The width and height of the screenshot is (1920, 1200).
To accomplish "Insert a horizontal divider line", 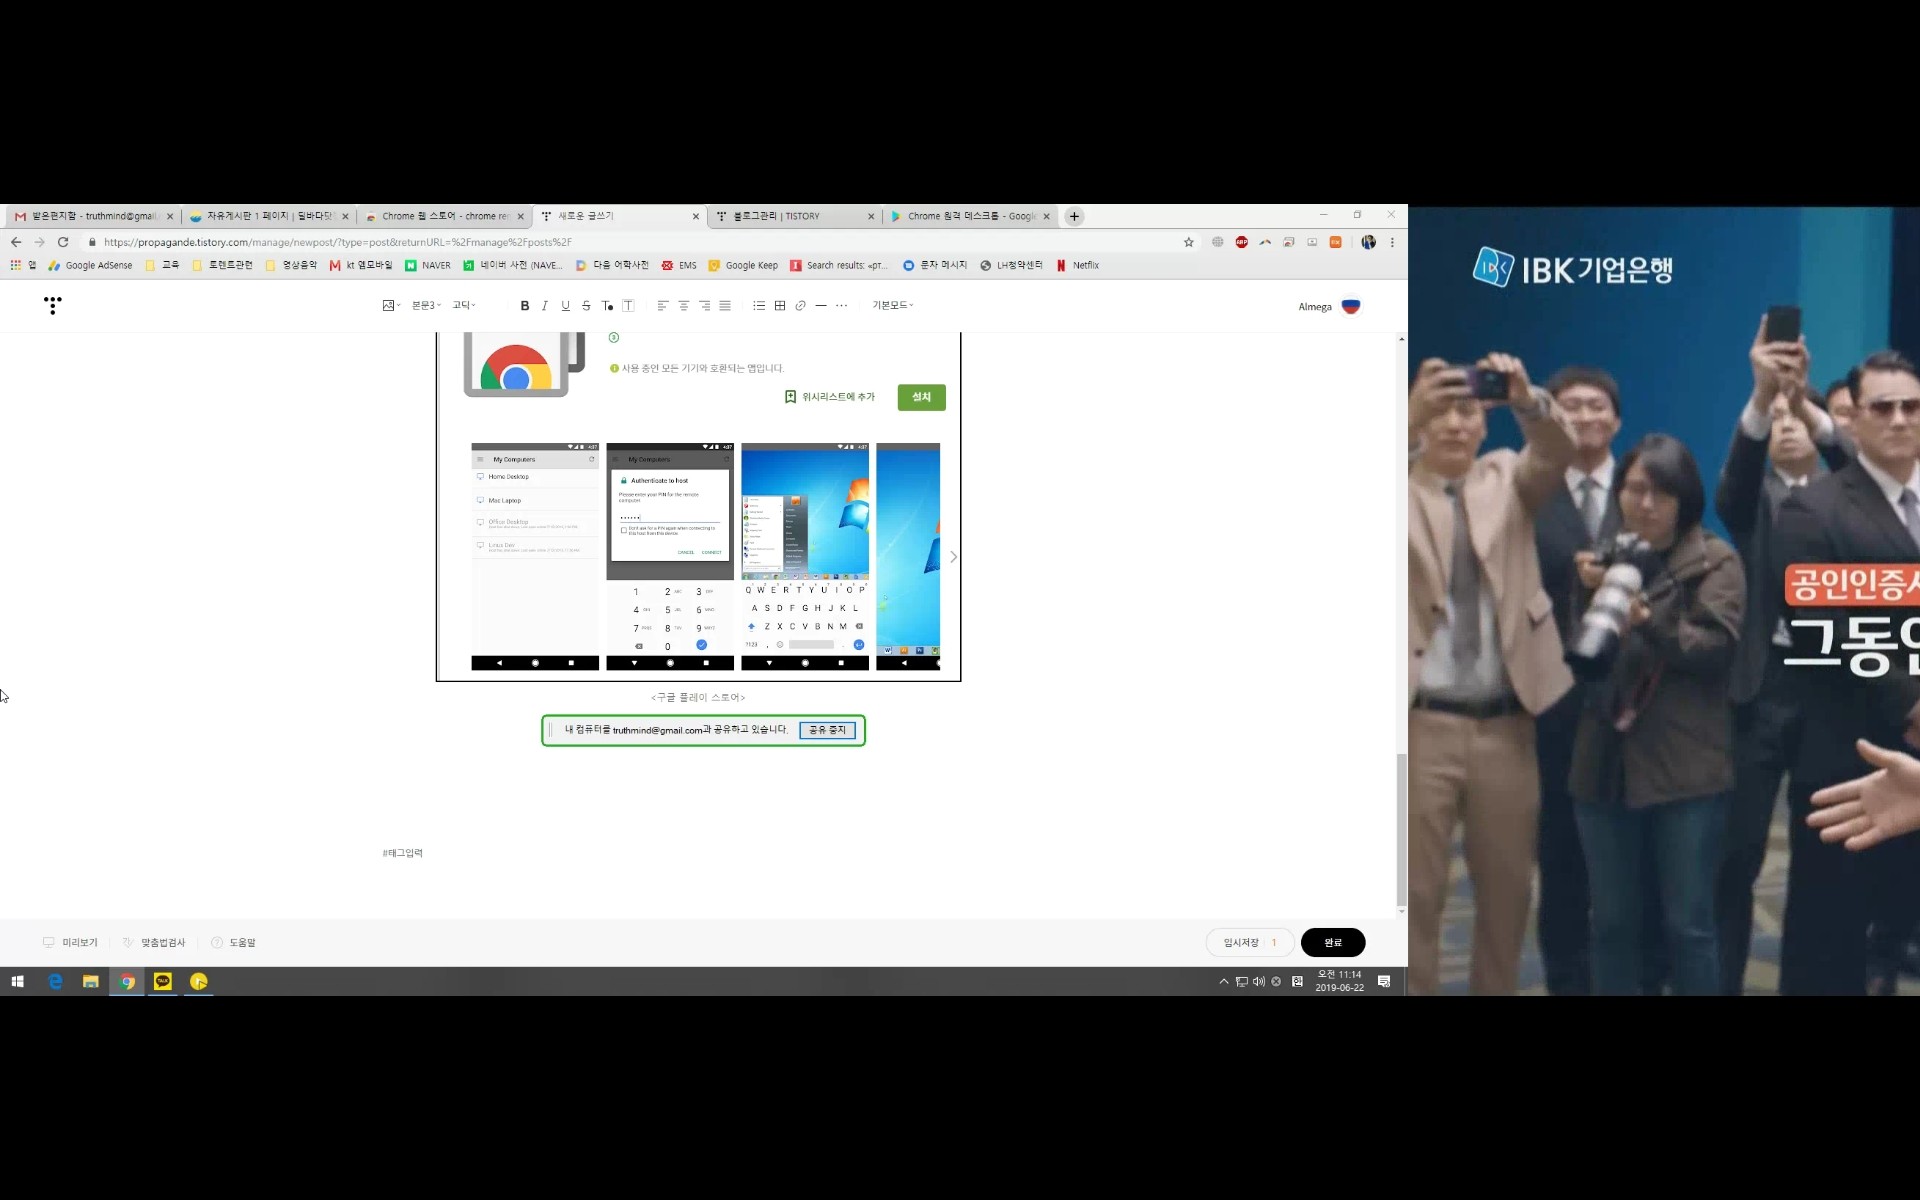I will click(x=821, y=306).
